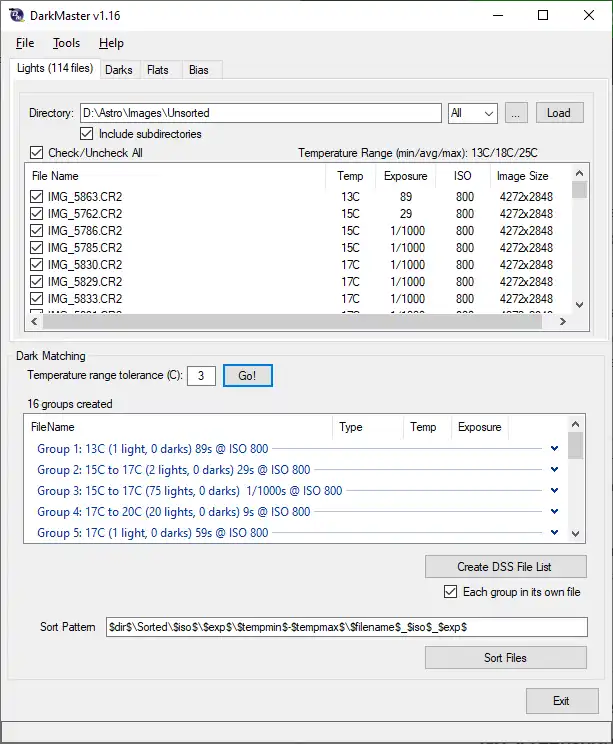Viewport: 613px width, 744px height.
Task: Sort by ISO column header
Action: click(463, 176)
